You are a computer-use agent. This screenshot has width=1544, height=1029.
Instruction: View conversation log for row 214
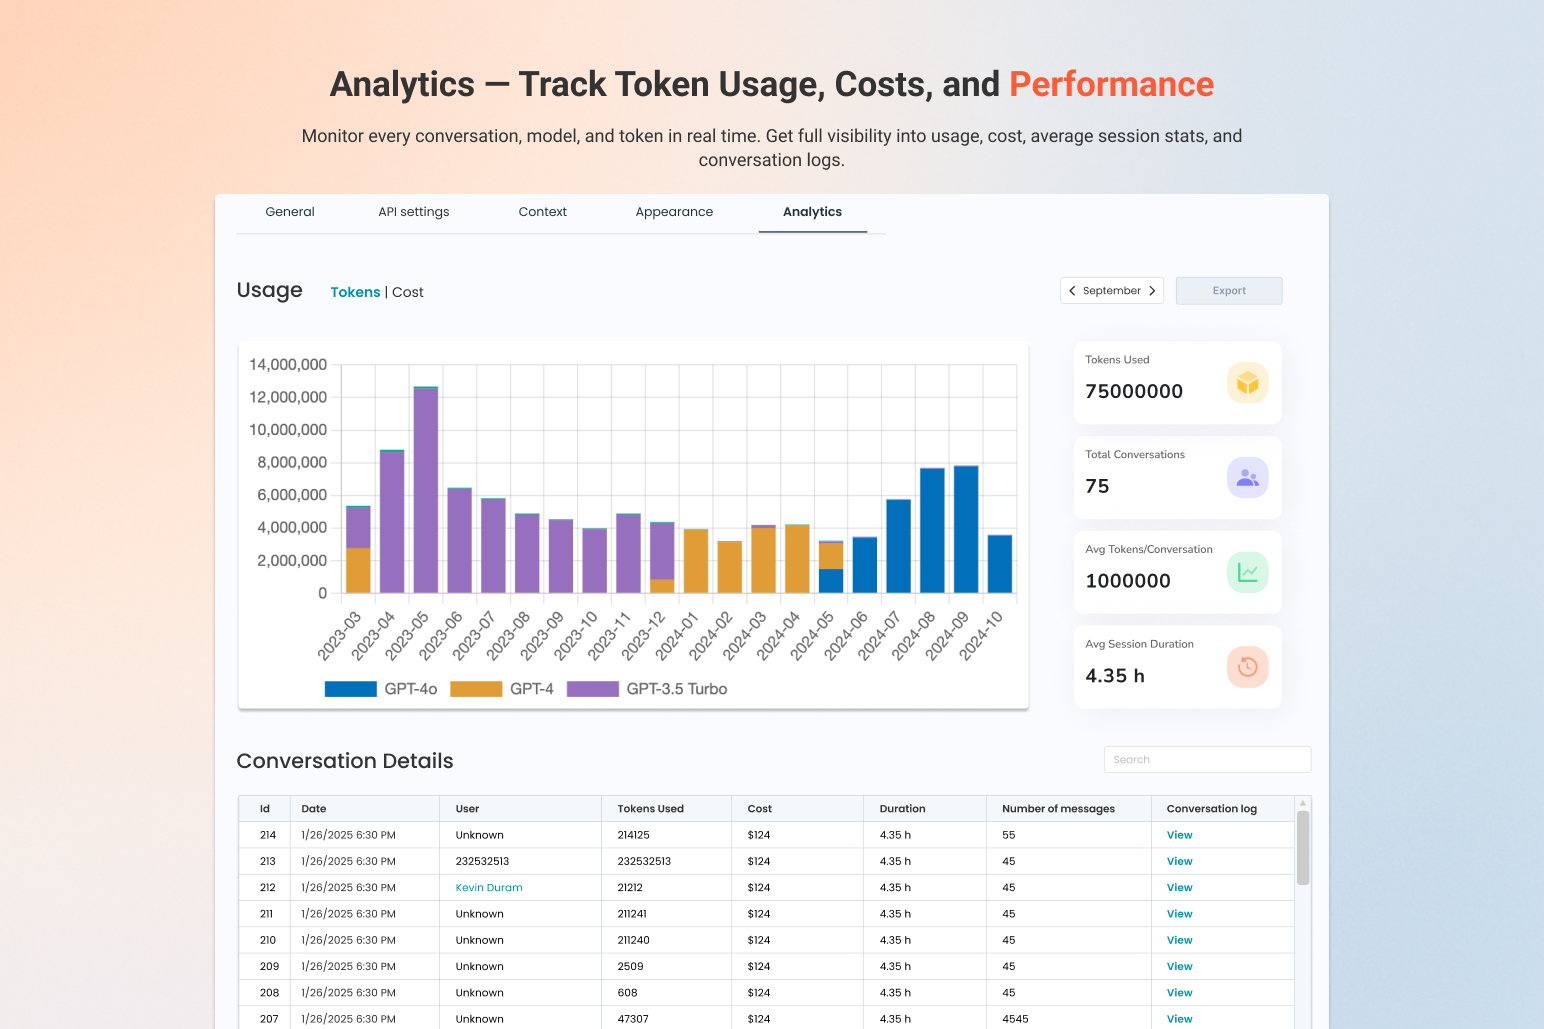[1179, 834]
